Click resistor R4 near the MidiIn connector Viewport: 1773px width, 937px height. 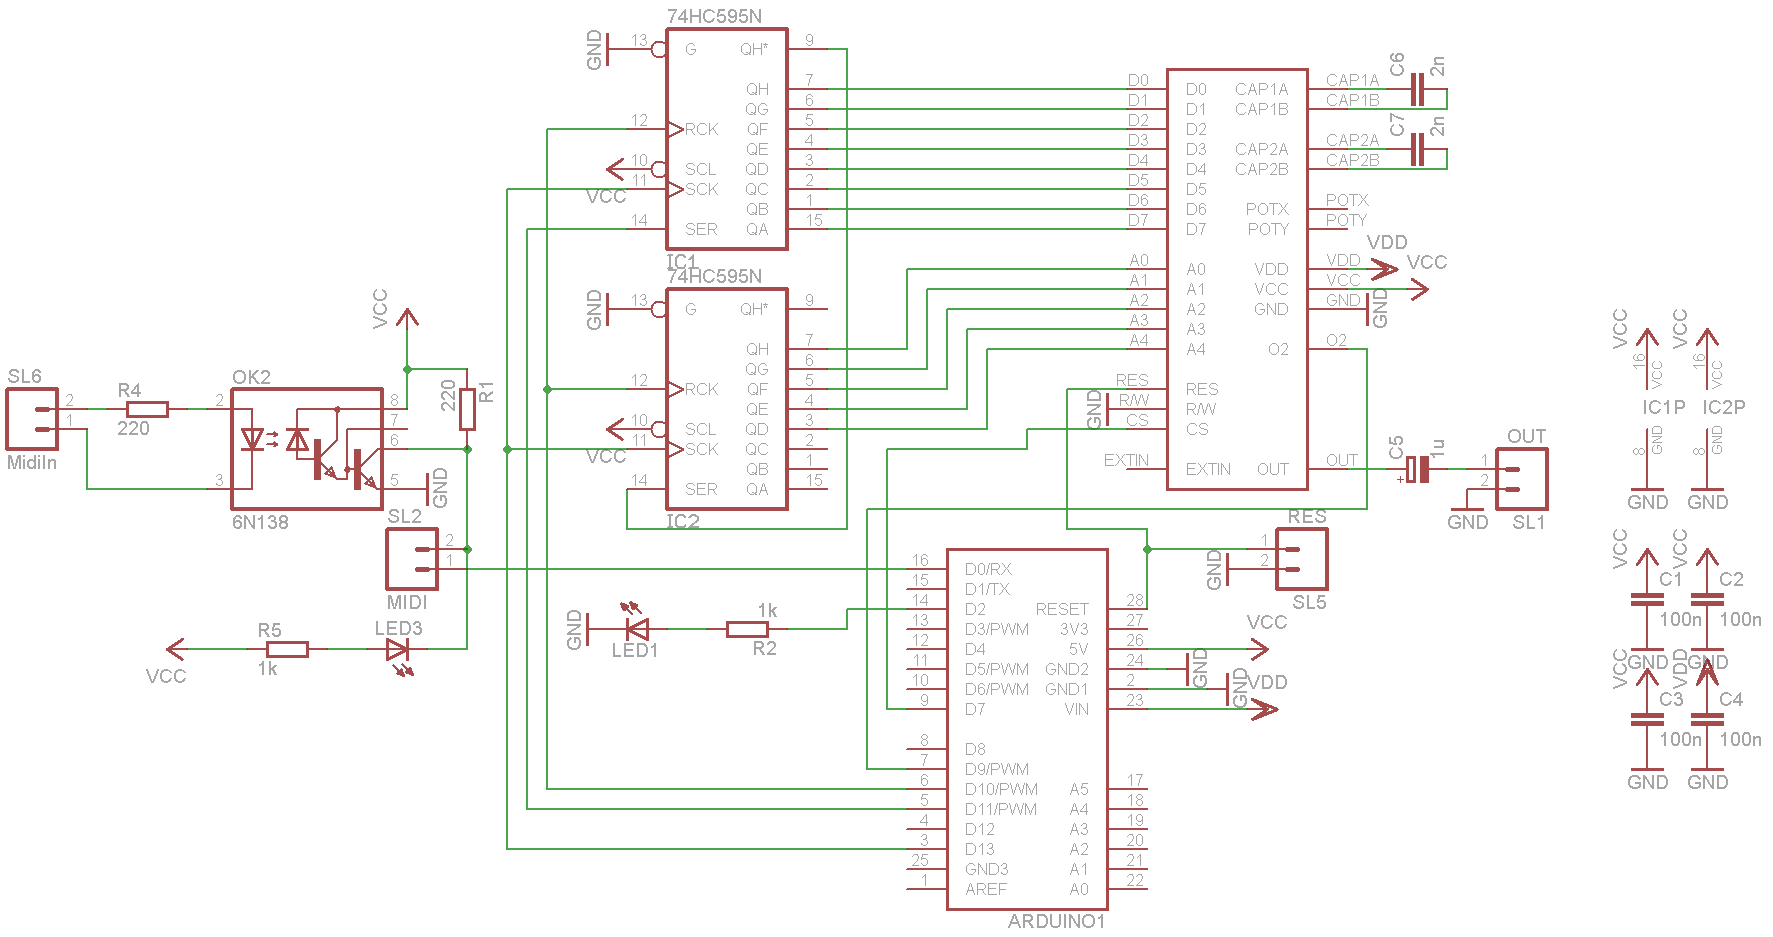click(147, 409)
